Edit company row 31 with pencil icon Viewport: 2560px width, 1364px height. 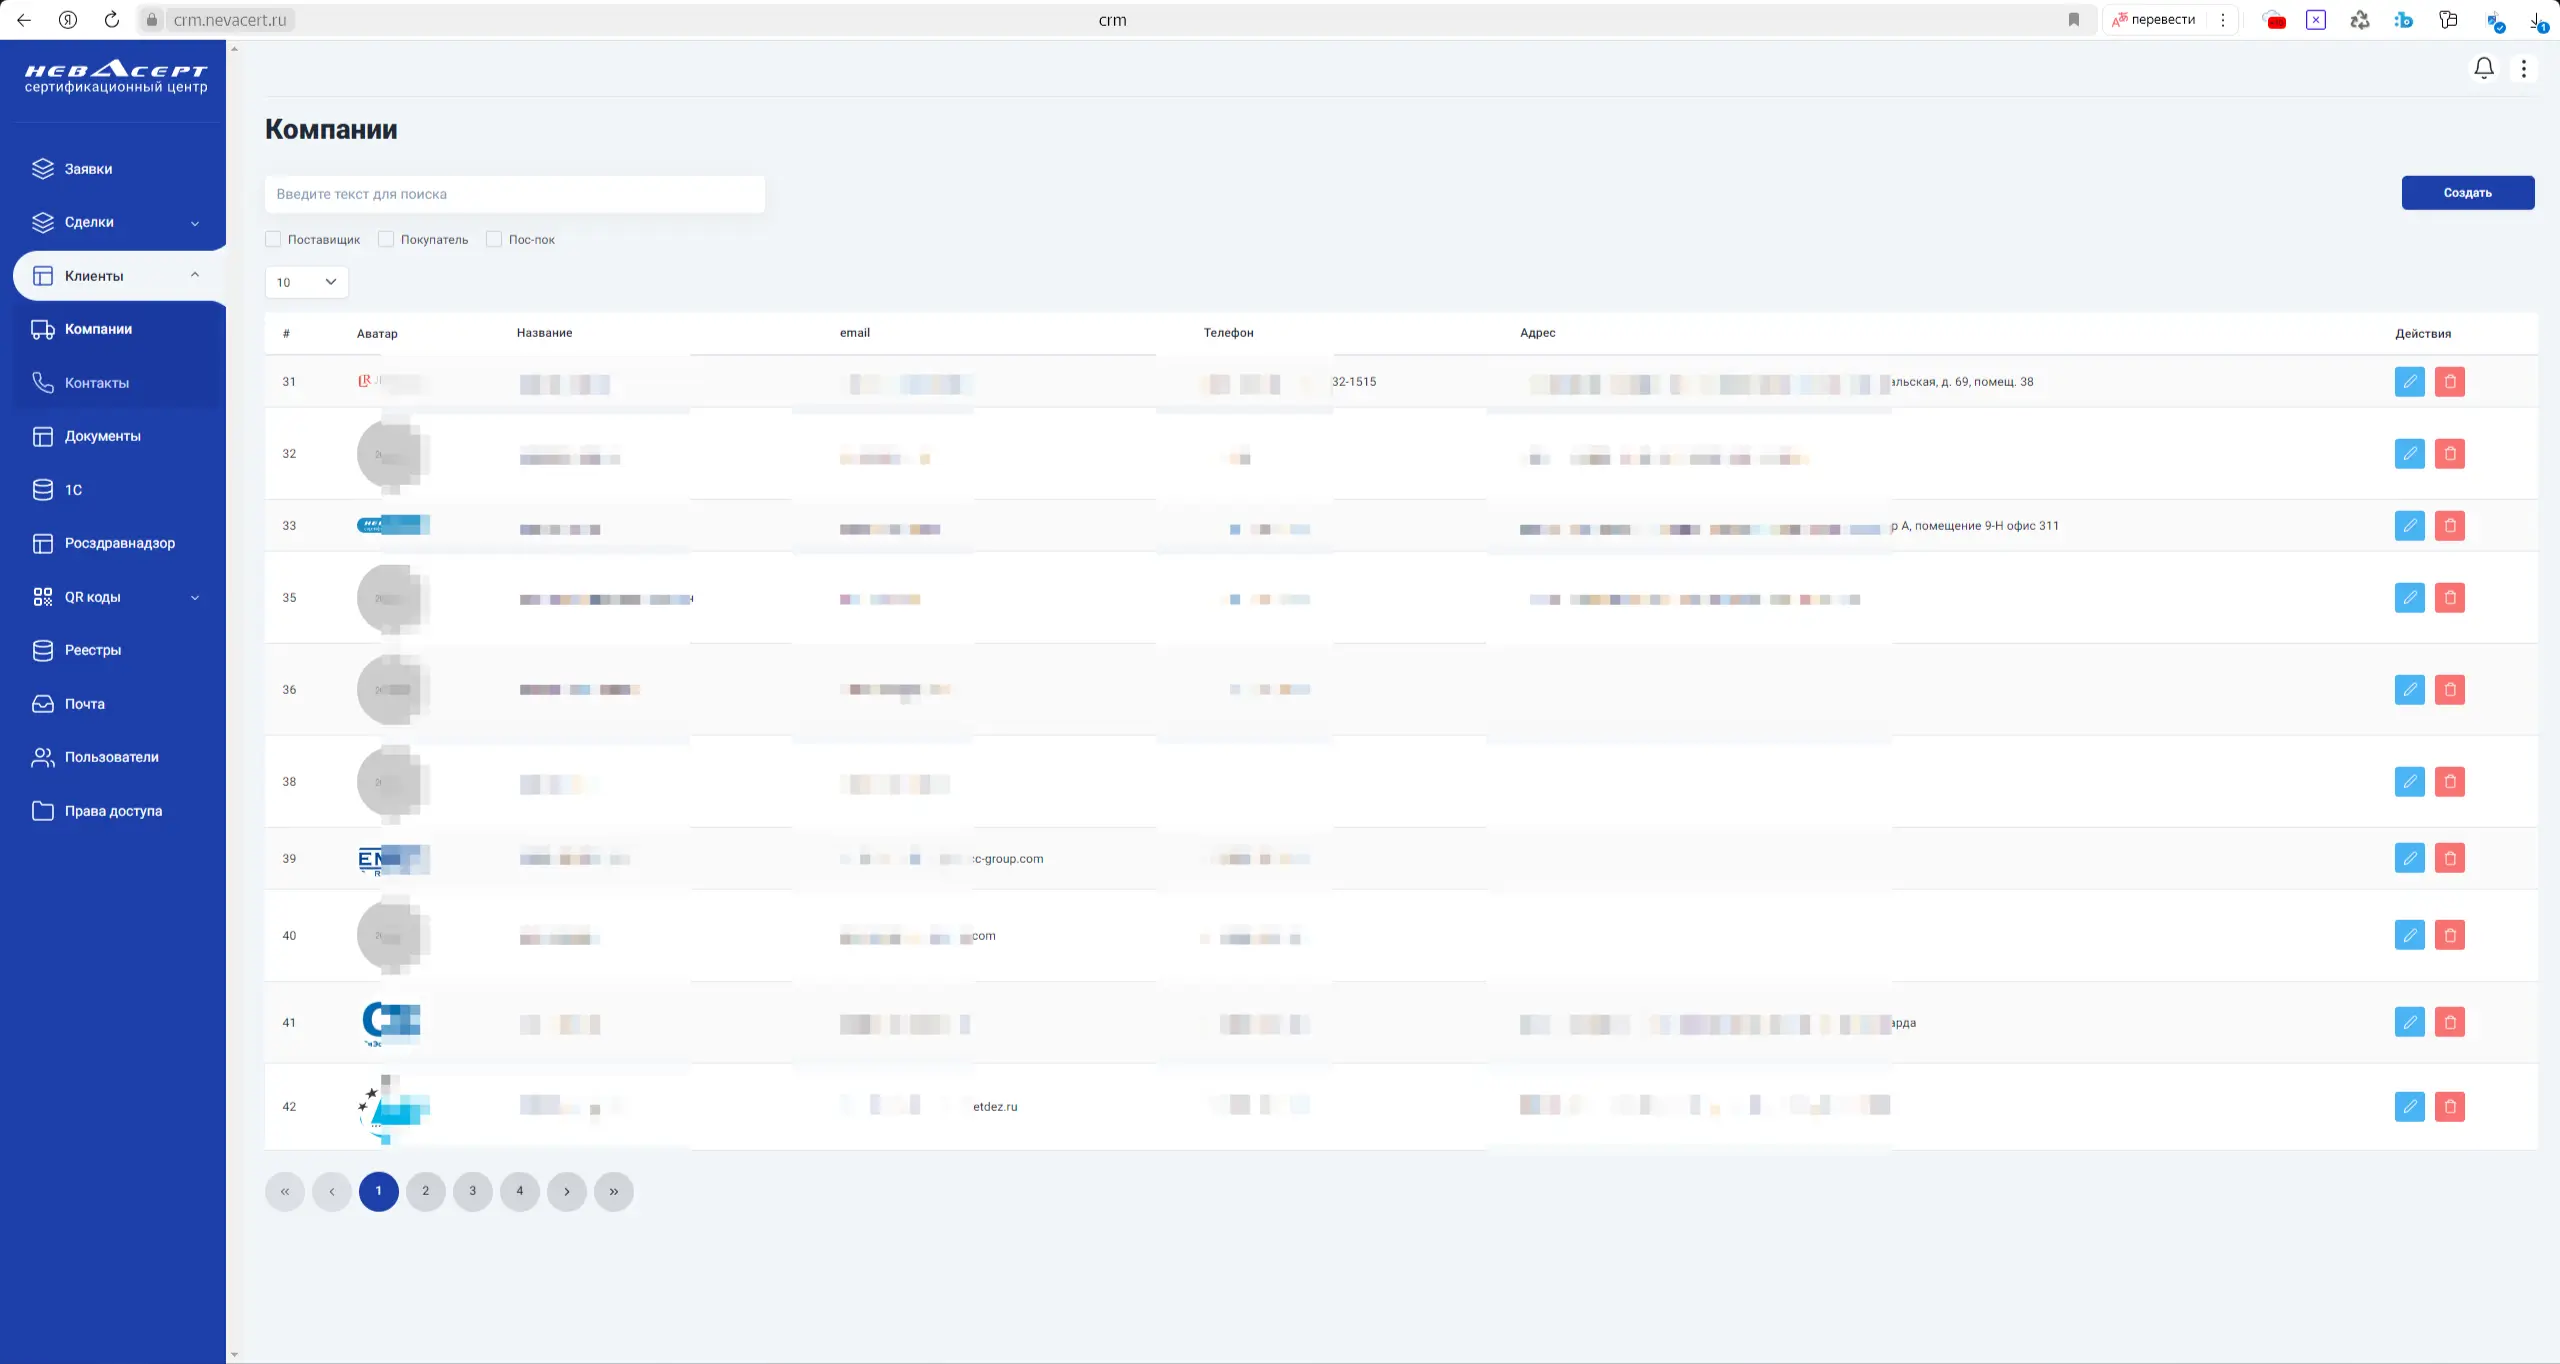tap(2410, 381)
